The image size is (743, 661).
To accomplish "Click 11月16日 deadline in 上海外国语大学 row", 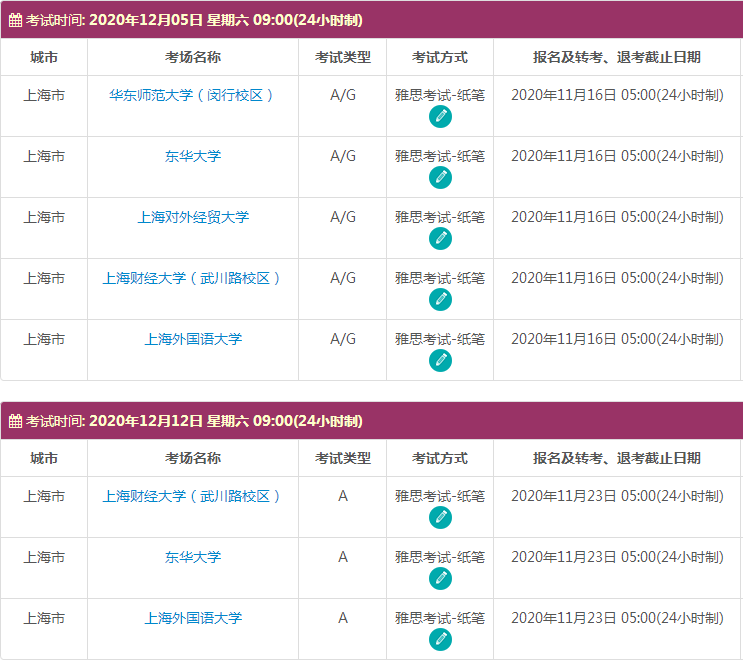I will [x=617, y=339].
